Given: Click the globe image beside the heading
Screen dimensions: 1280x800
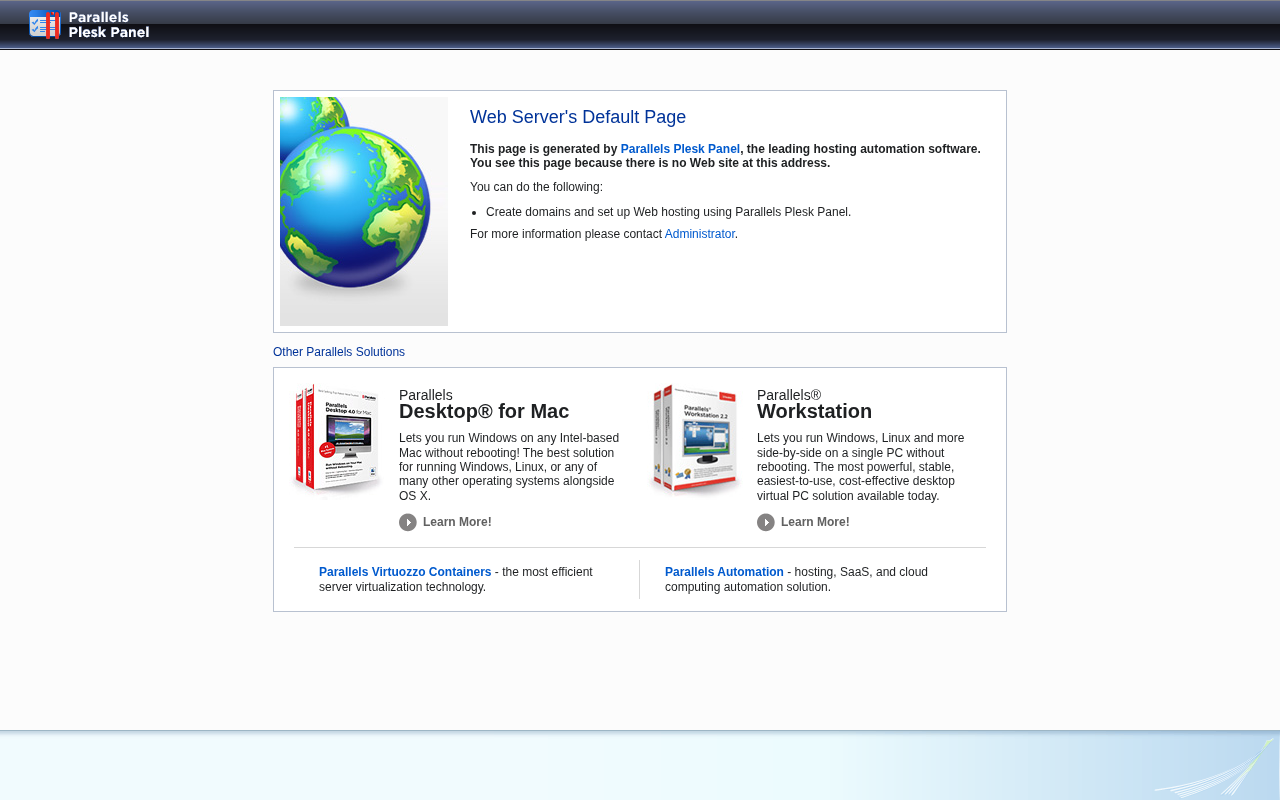Looking at the screenshot, I should (x=364, y=211).
